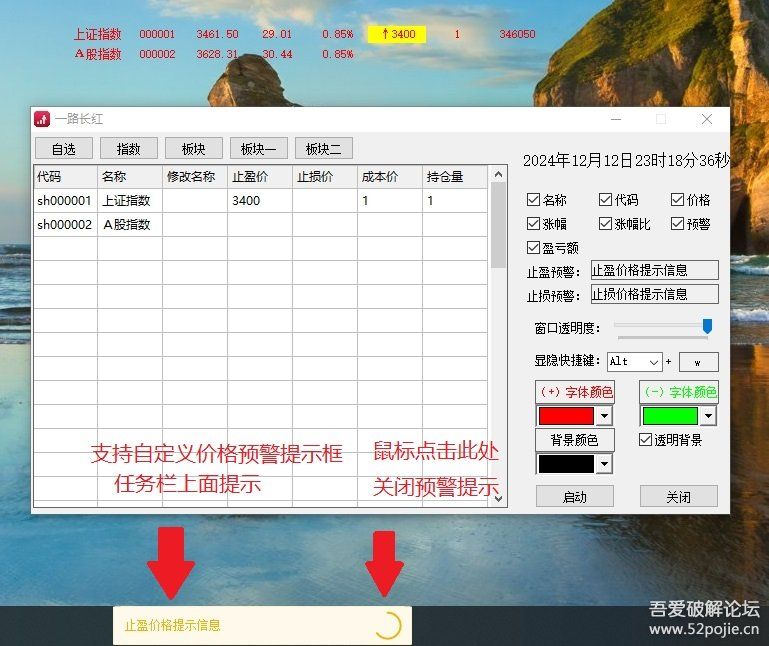This screenshot has height=646, width=769.
Task: Click the table scrollbar up arrow
Action: [x=498, y=174]
